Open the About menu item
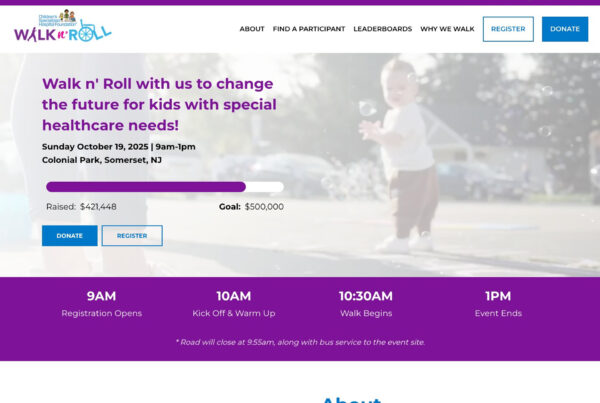600x403 pixels. point(252,29)
